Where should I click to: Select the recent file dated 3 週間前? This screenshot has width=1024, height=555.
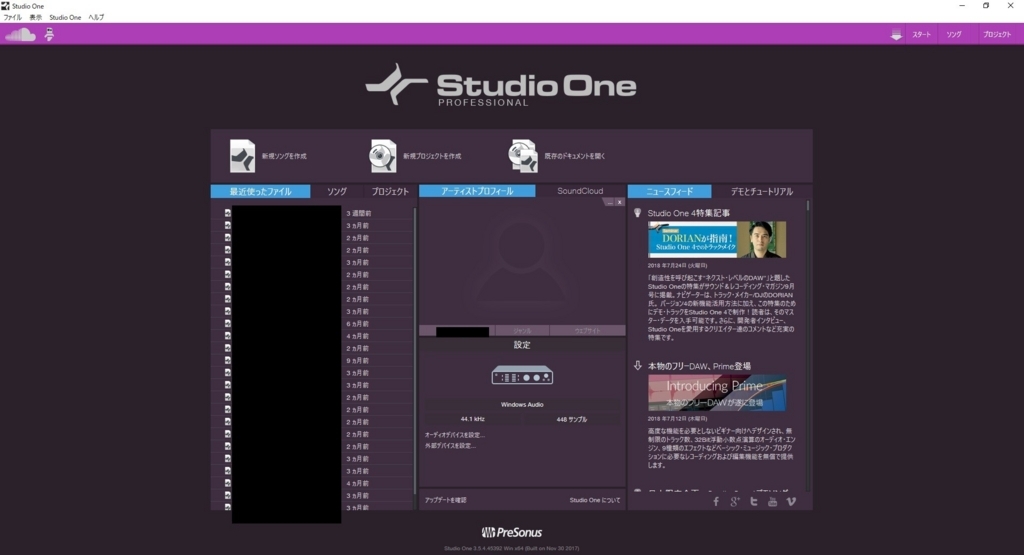pos(312,213)
